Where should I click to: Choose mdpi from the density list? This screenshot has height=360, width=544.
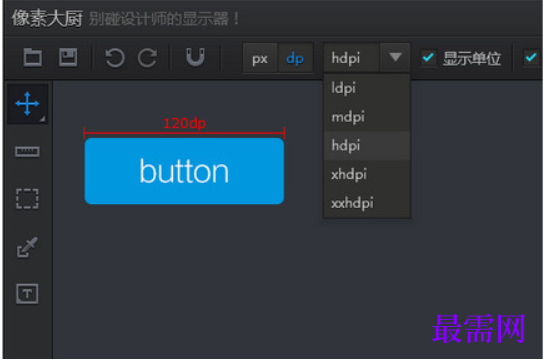367,117
